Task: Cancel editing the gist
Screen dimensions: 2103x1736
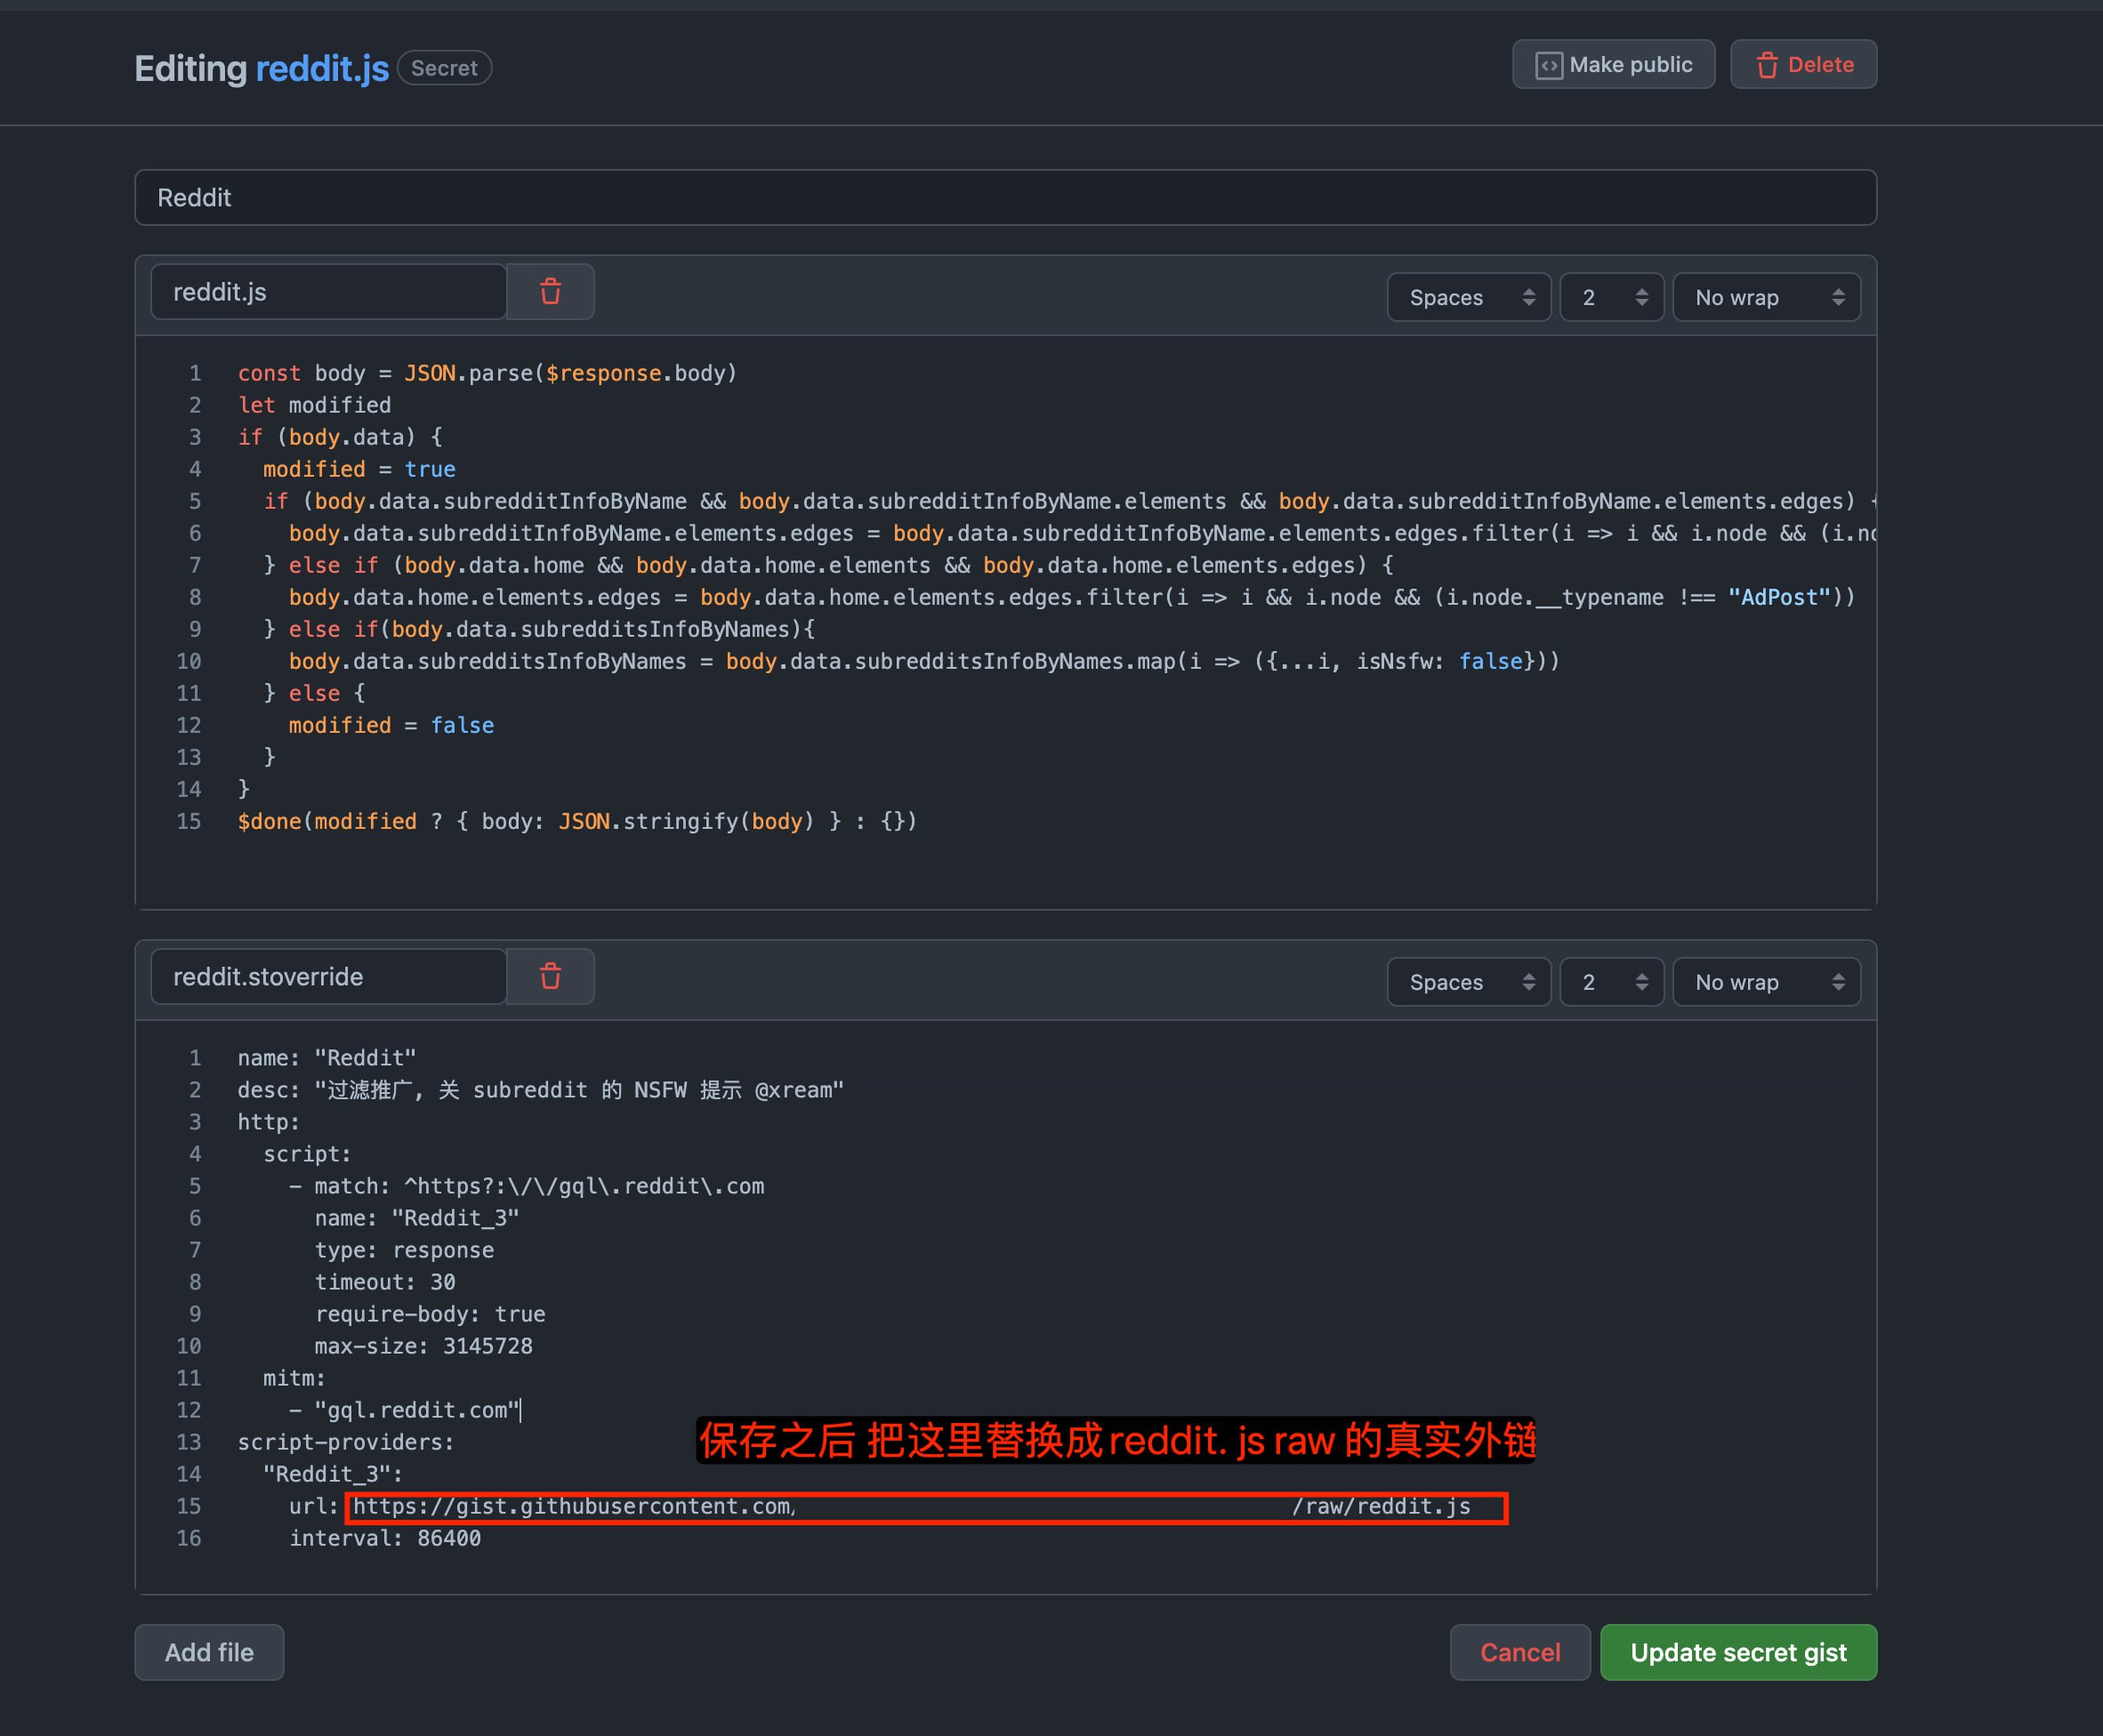Action: pyautogui.click(x=1520, y=1653)
